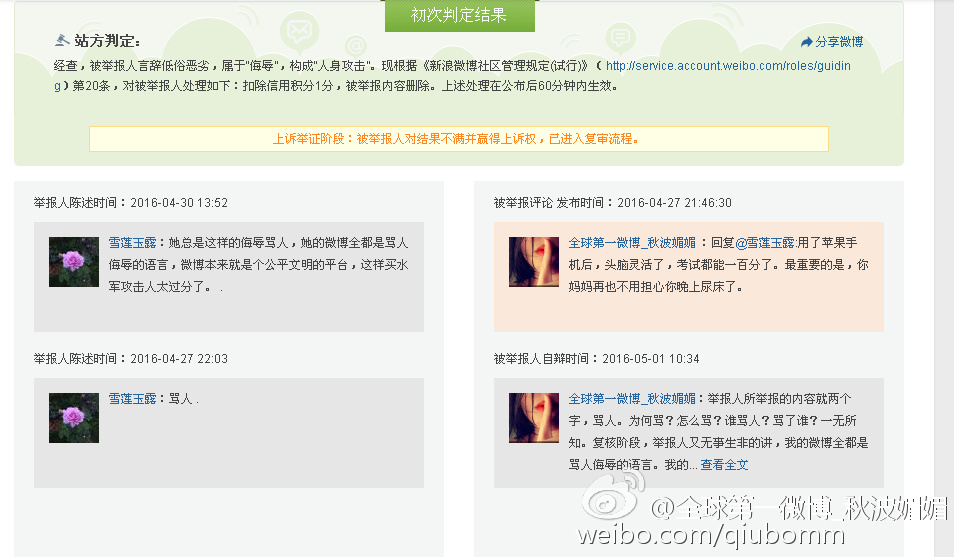Click the gavel icon next to 站方判定
954x557 pixels.
point(62,40)
